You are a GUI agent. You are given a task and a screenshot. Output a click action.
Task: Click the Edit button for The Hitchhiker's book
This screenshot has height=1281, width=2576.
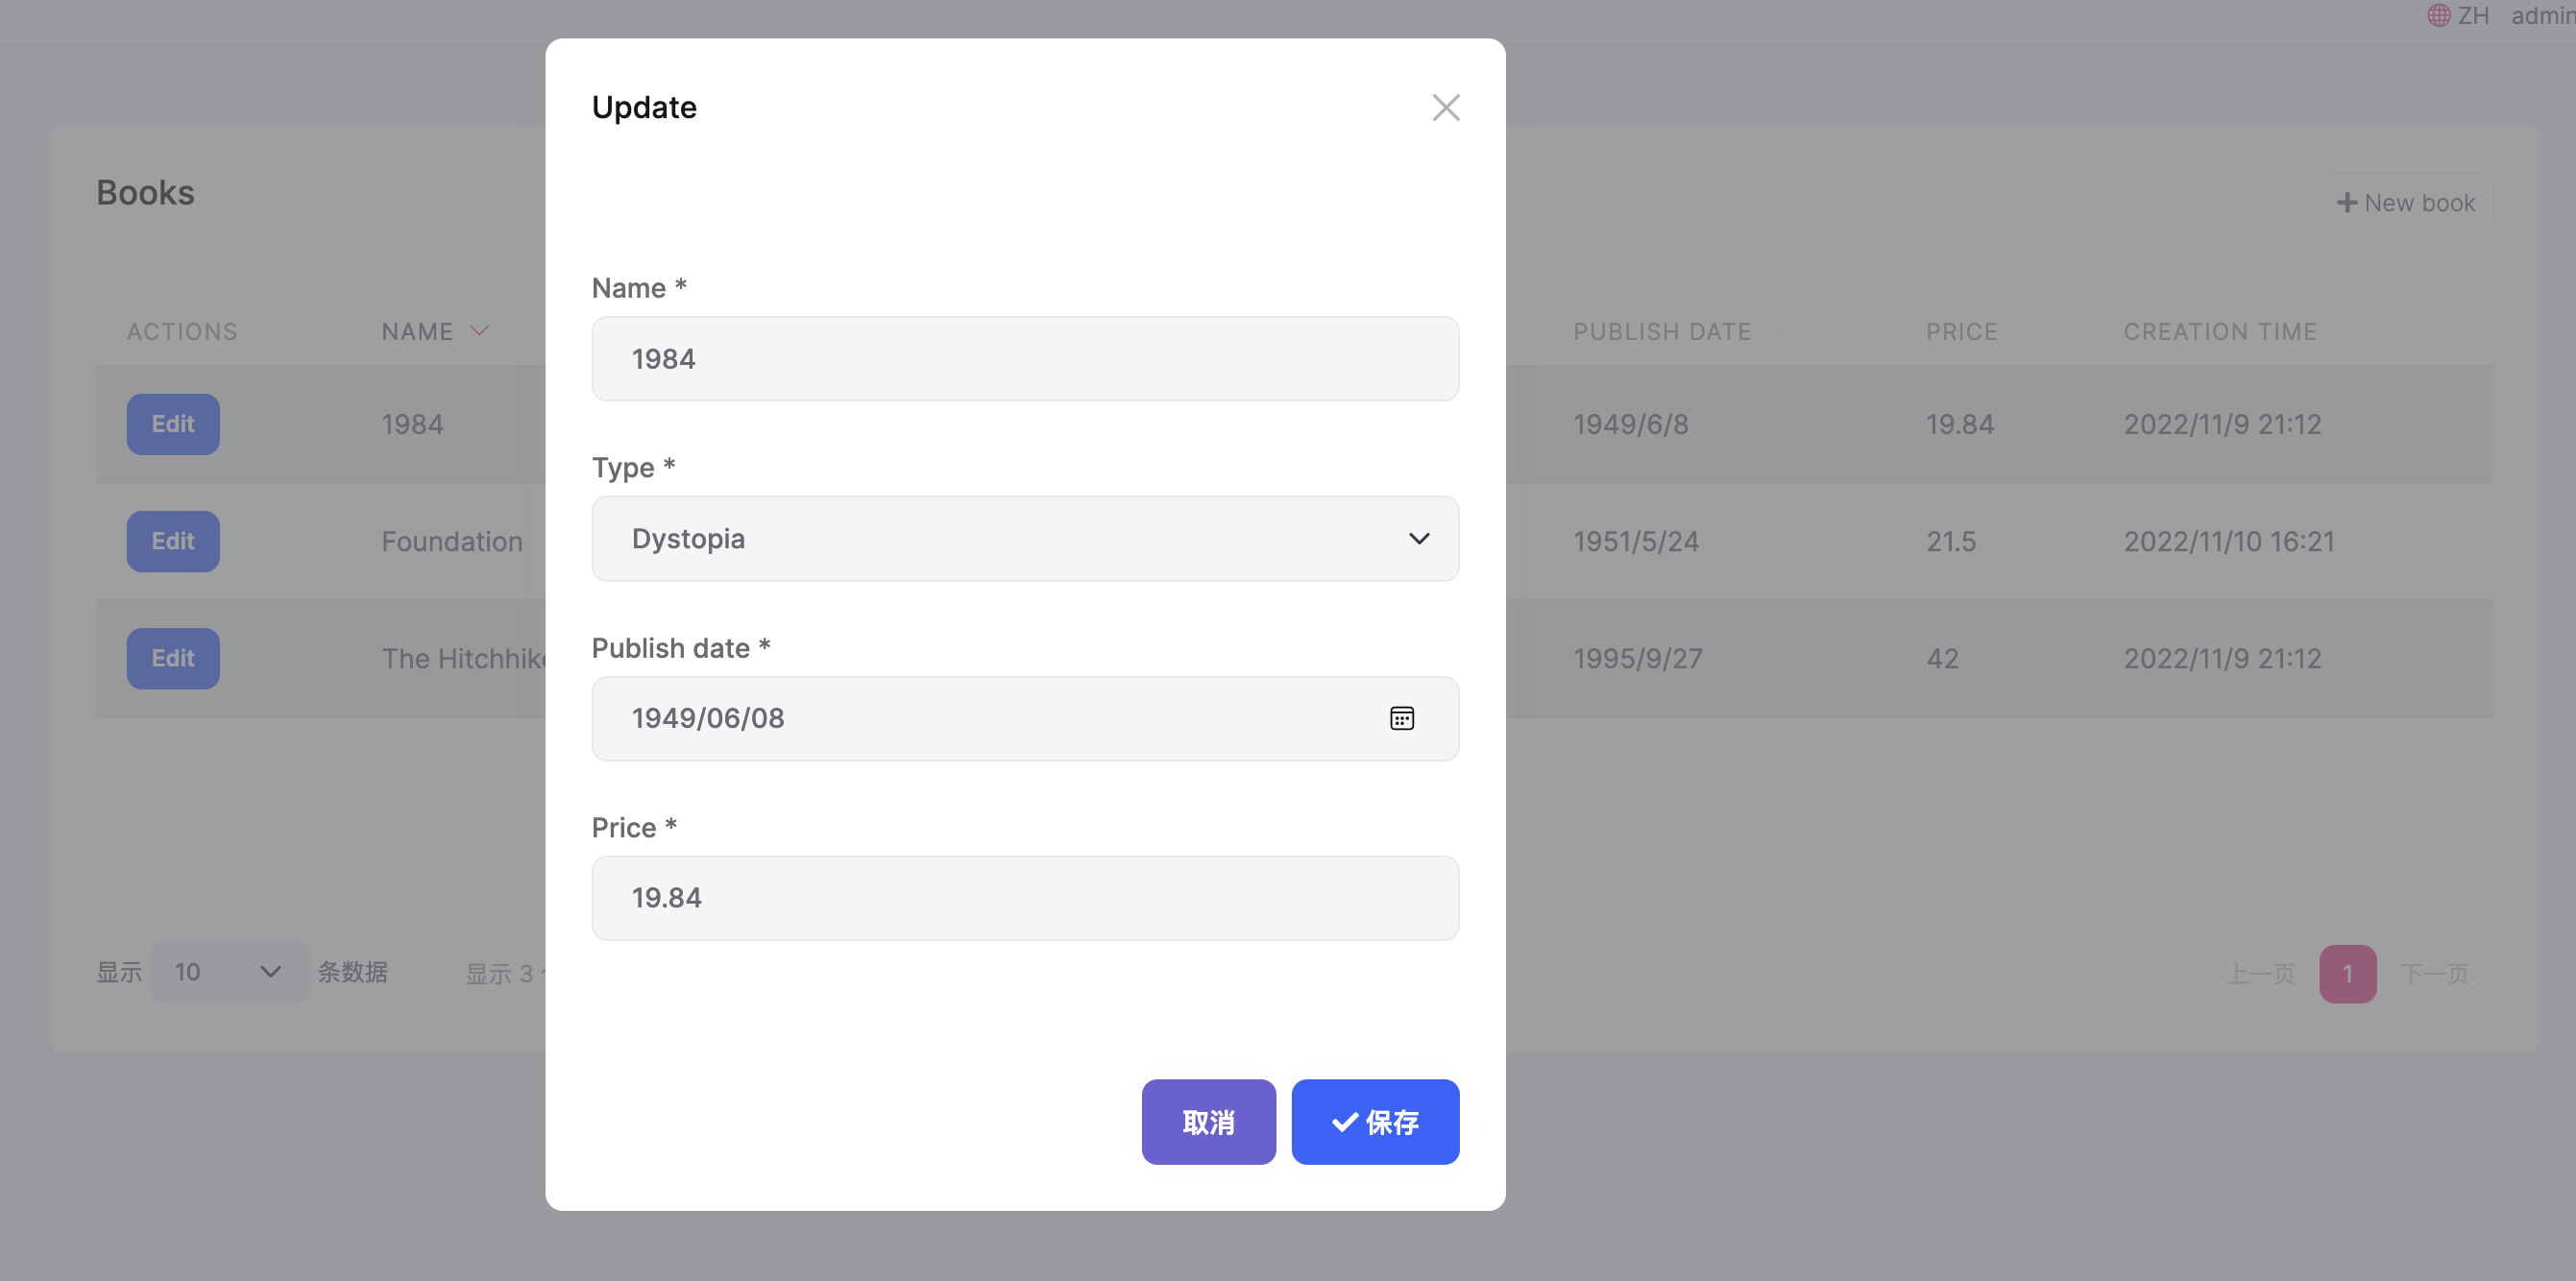(172, 658)
